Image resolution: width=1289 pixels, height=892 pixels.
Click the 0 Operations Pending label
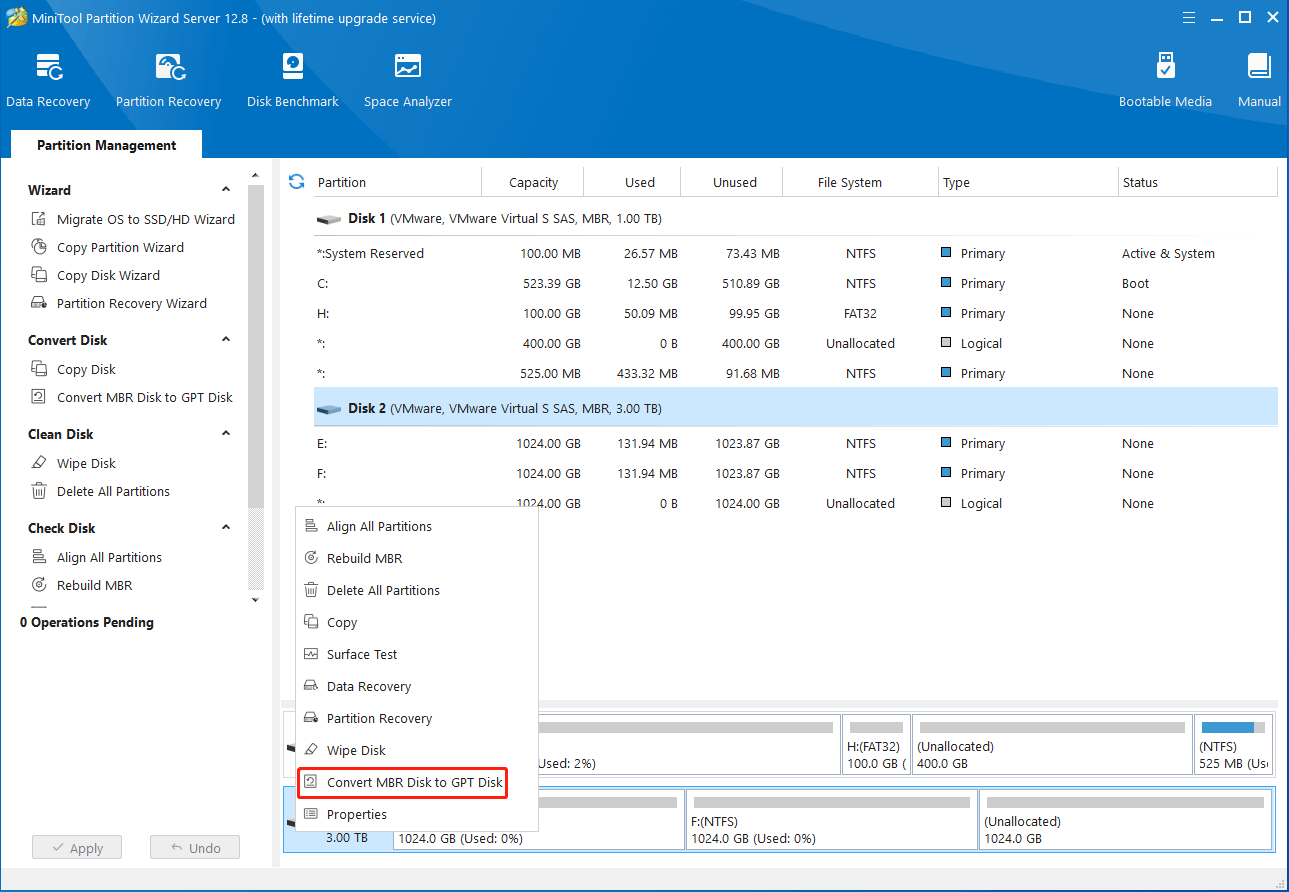tap(87, 622)
